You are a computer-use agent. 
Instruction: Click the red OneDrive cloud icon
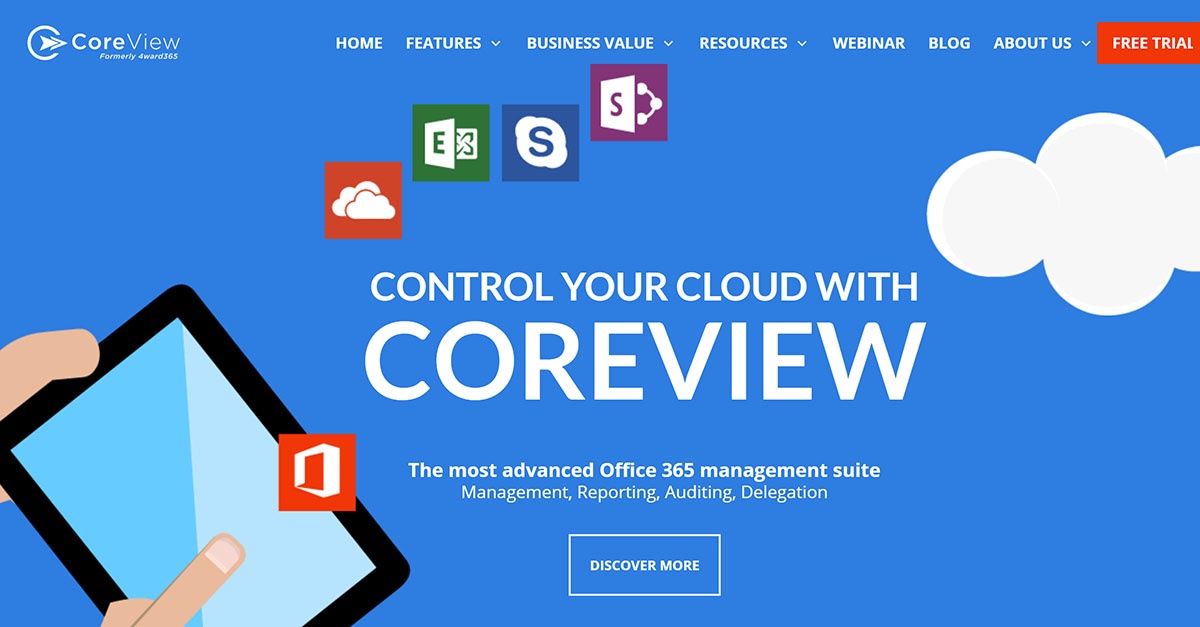(x=363, y=200)
